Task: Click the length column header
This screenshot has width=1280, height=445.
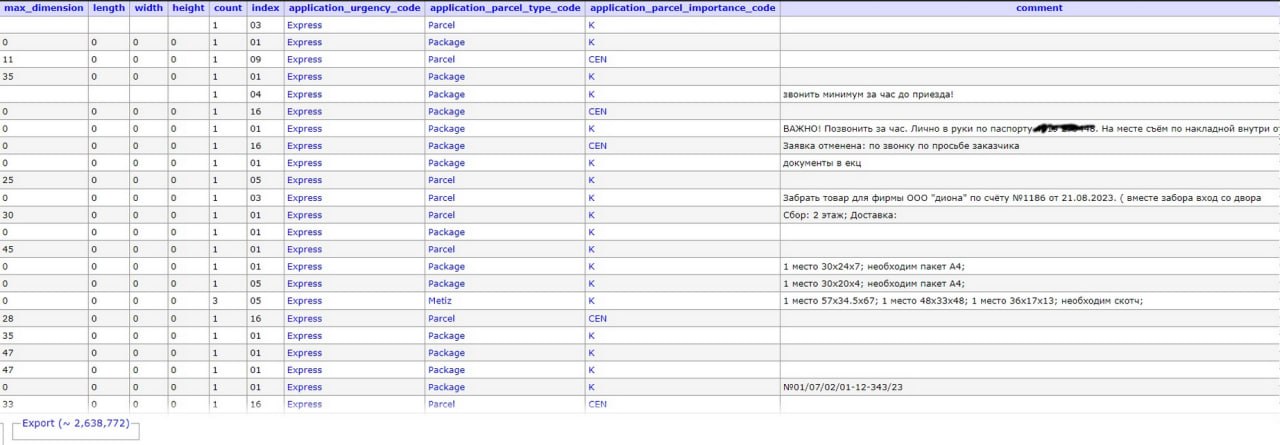Action: [109, 8]
